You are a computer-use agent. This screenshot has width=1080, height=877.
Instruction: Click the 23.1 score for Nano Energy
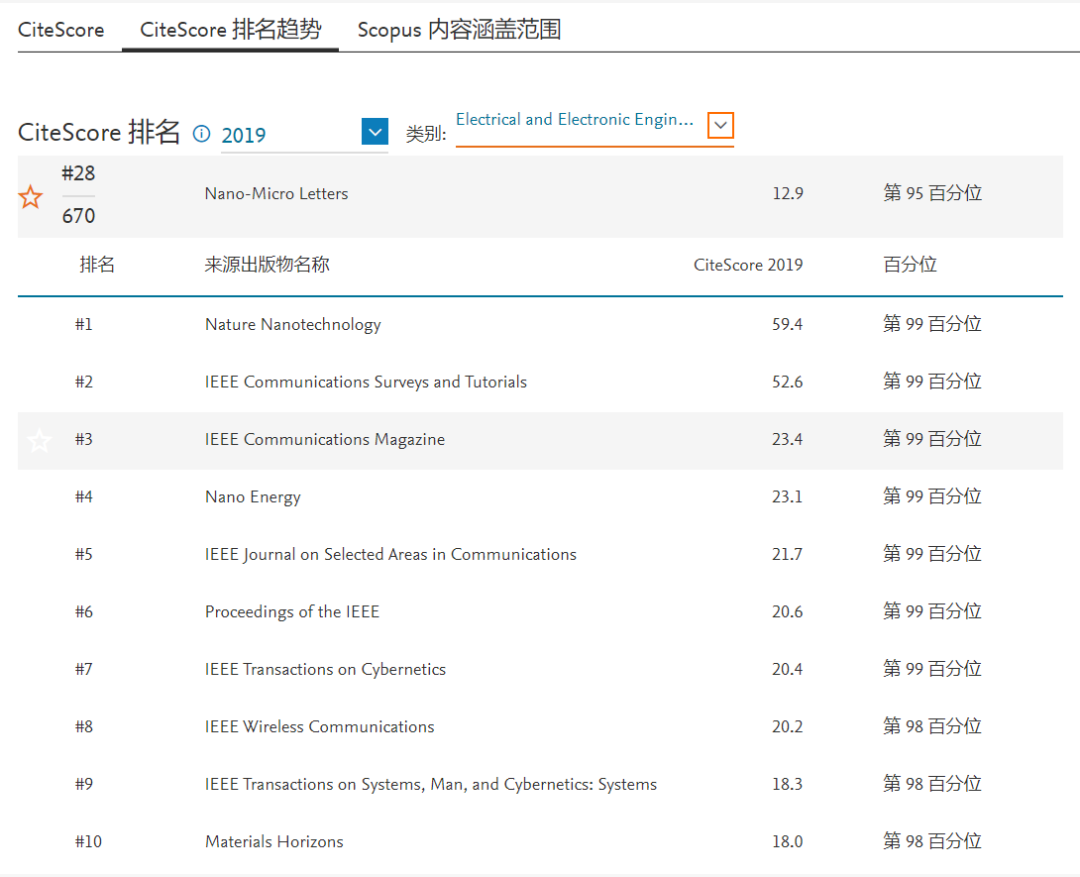[x=787, y=497]
